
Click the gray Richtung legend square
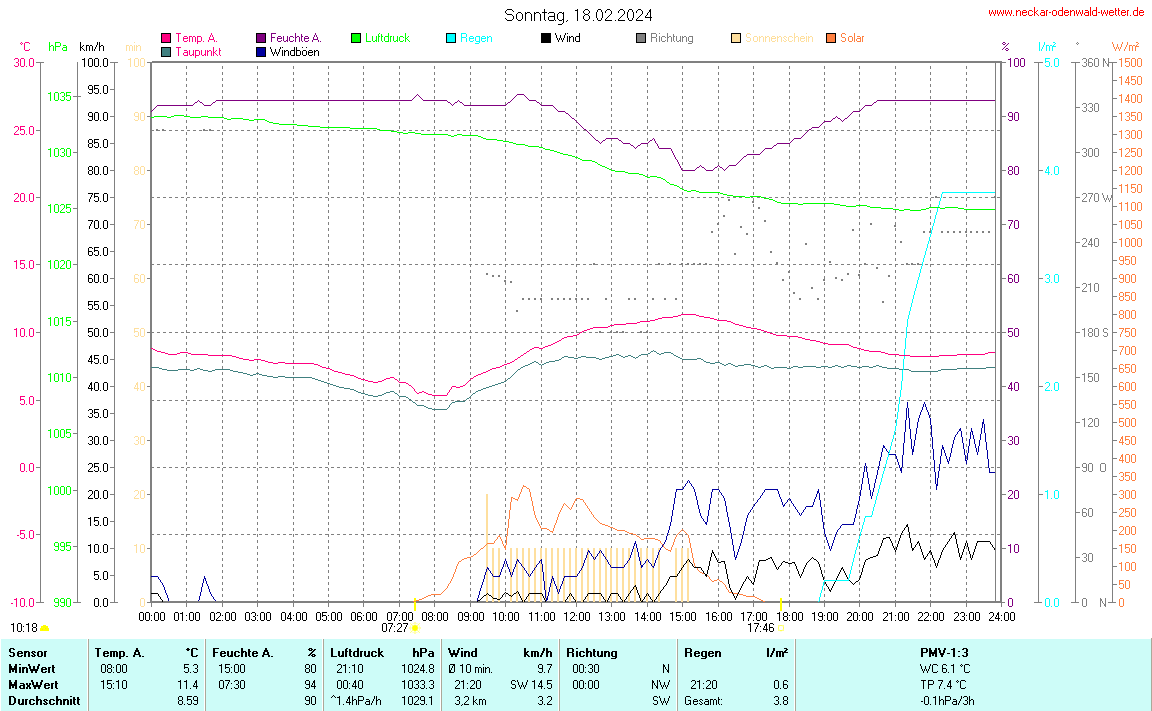coord(641,38)
